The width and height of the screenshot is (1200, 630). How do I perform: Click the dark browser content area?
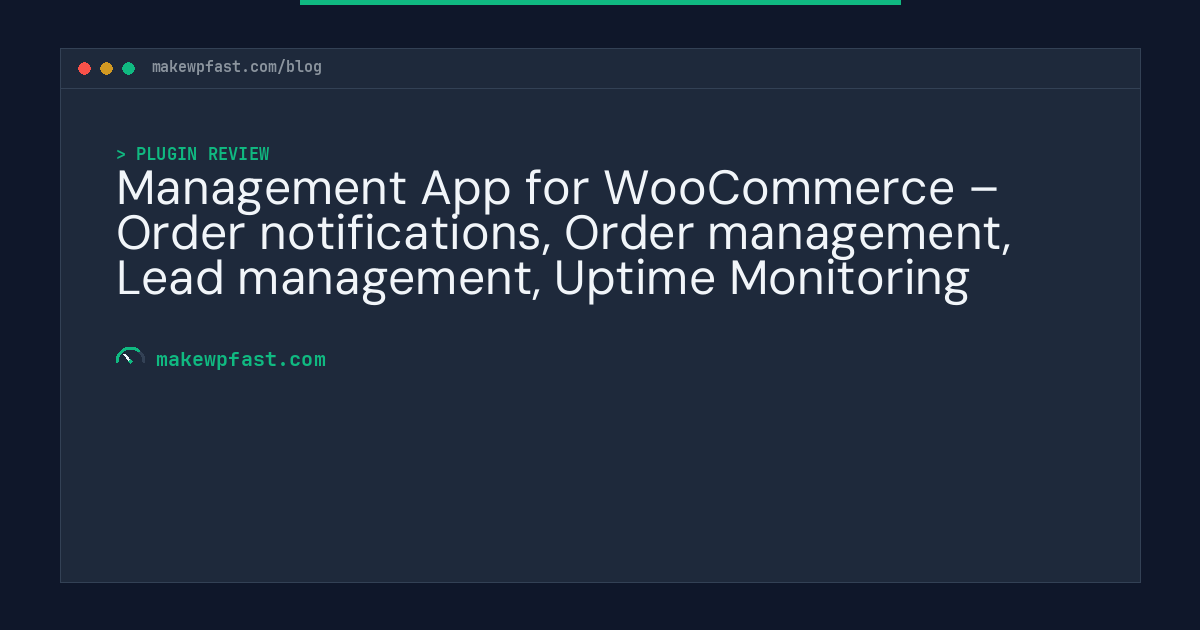600,470
